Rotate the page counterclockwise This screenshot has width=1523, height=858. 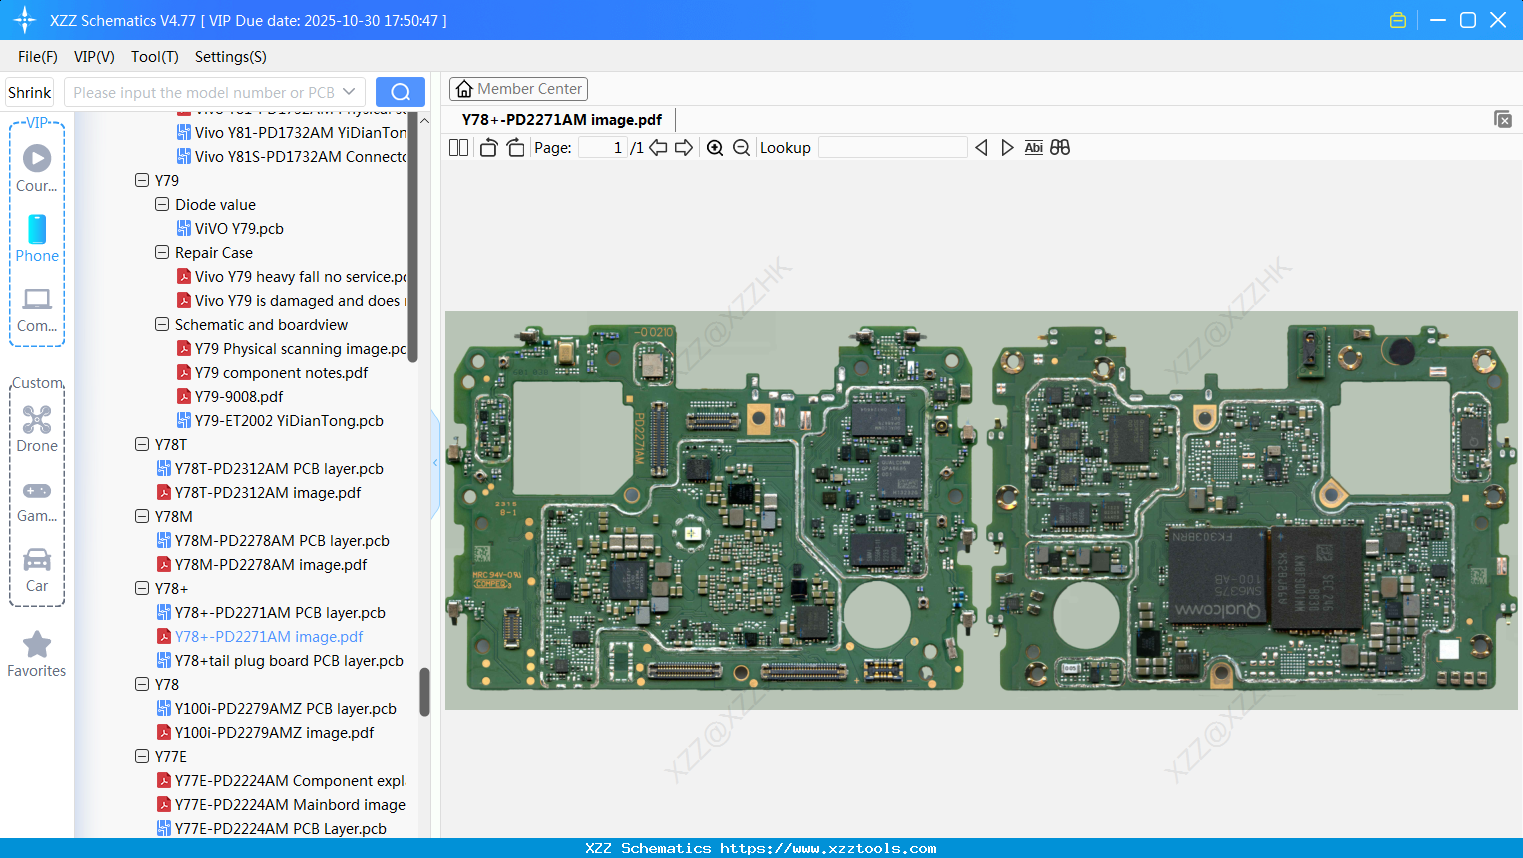pos(488,148)
